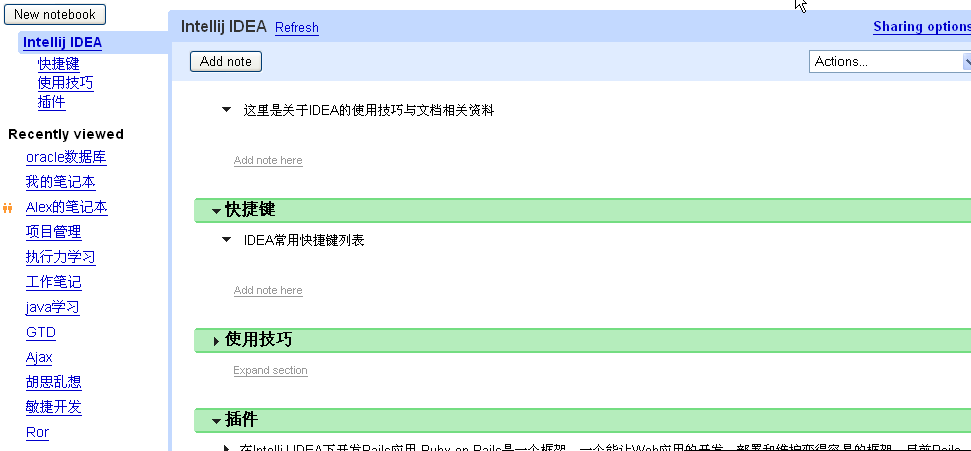Screen dimensions: 971x451
Task: Open the 项目管理 notebook
Action: click(54, 232)
